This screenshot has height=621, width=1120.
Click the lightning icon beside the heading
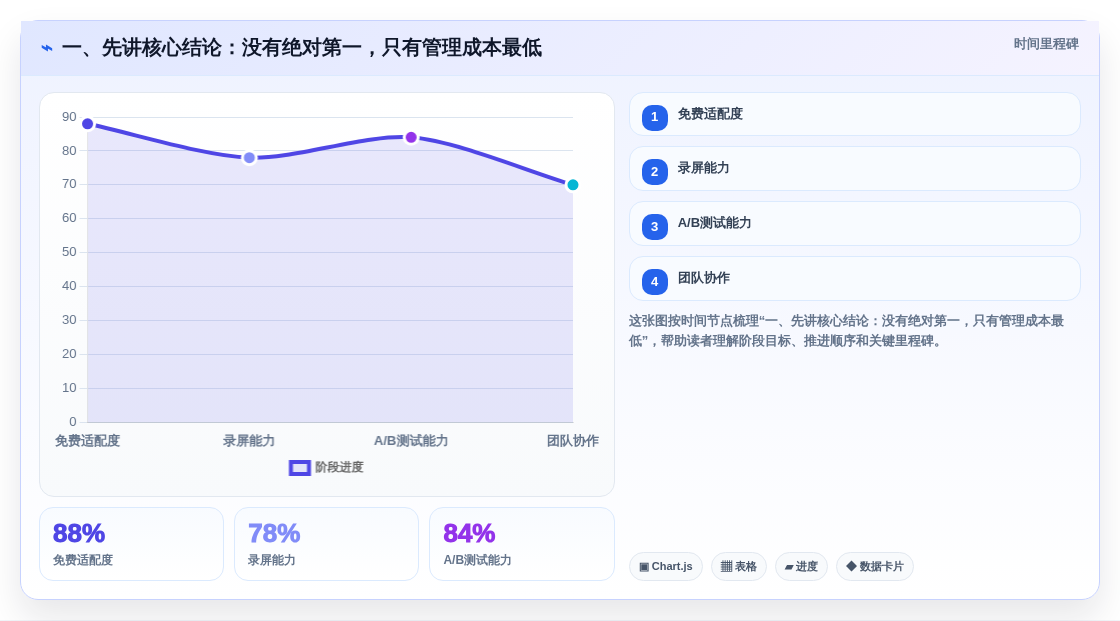click(47, 48)
